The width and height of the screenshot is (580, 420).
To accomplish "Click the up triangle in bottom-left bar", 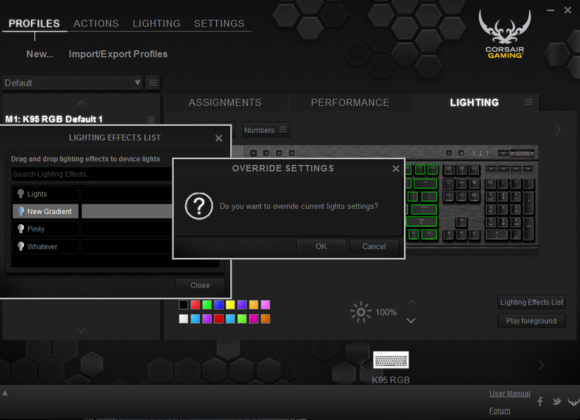I will (5, 393).
